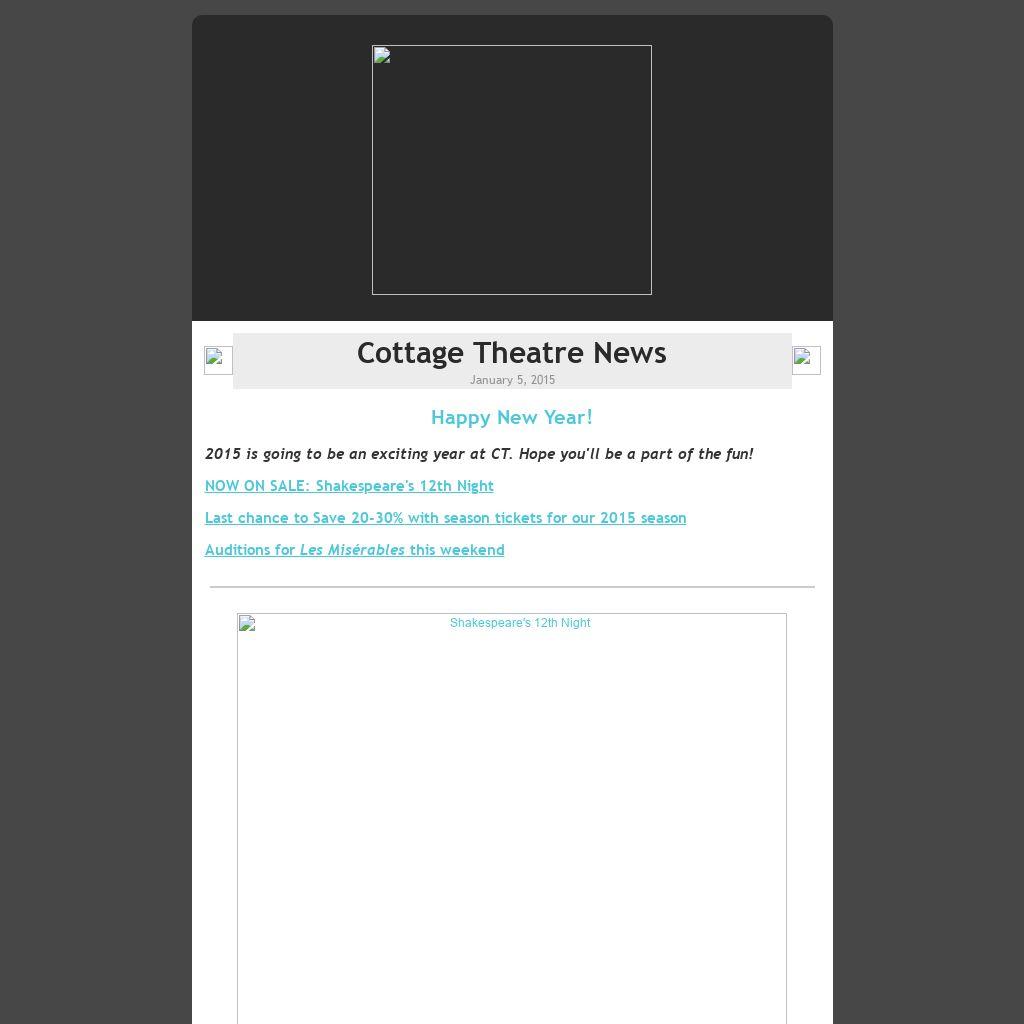1024x1024 pixels.
Task: Click the horizontal divider line below links
Action: click(512, 587)
